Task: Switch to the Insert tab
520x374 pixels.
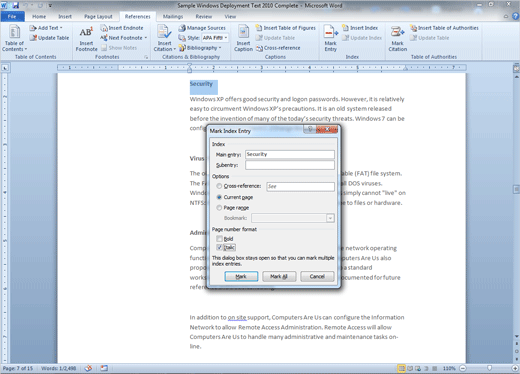Action: [x=65, y=16]
